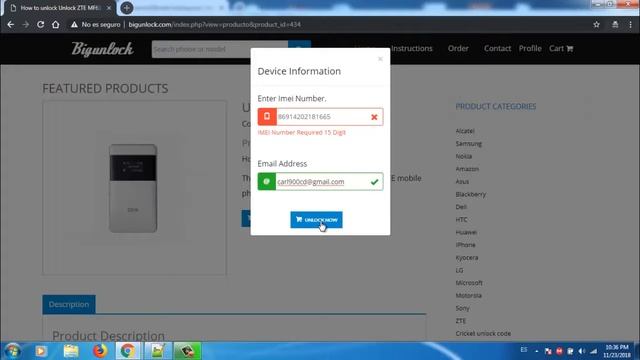The image size is (640, 360).
Task: Click the red X in IMEI field
Action: (x=374, y=117)
